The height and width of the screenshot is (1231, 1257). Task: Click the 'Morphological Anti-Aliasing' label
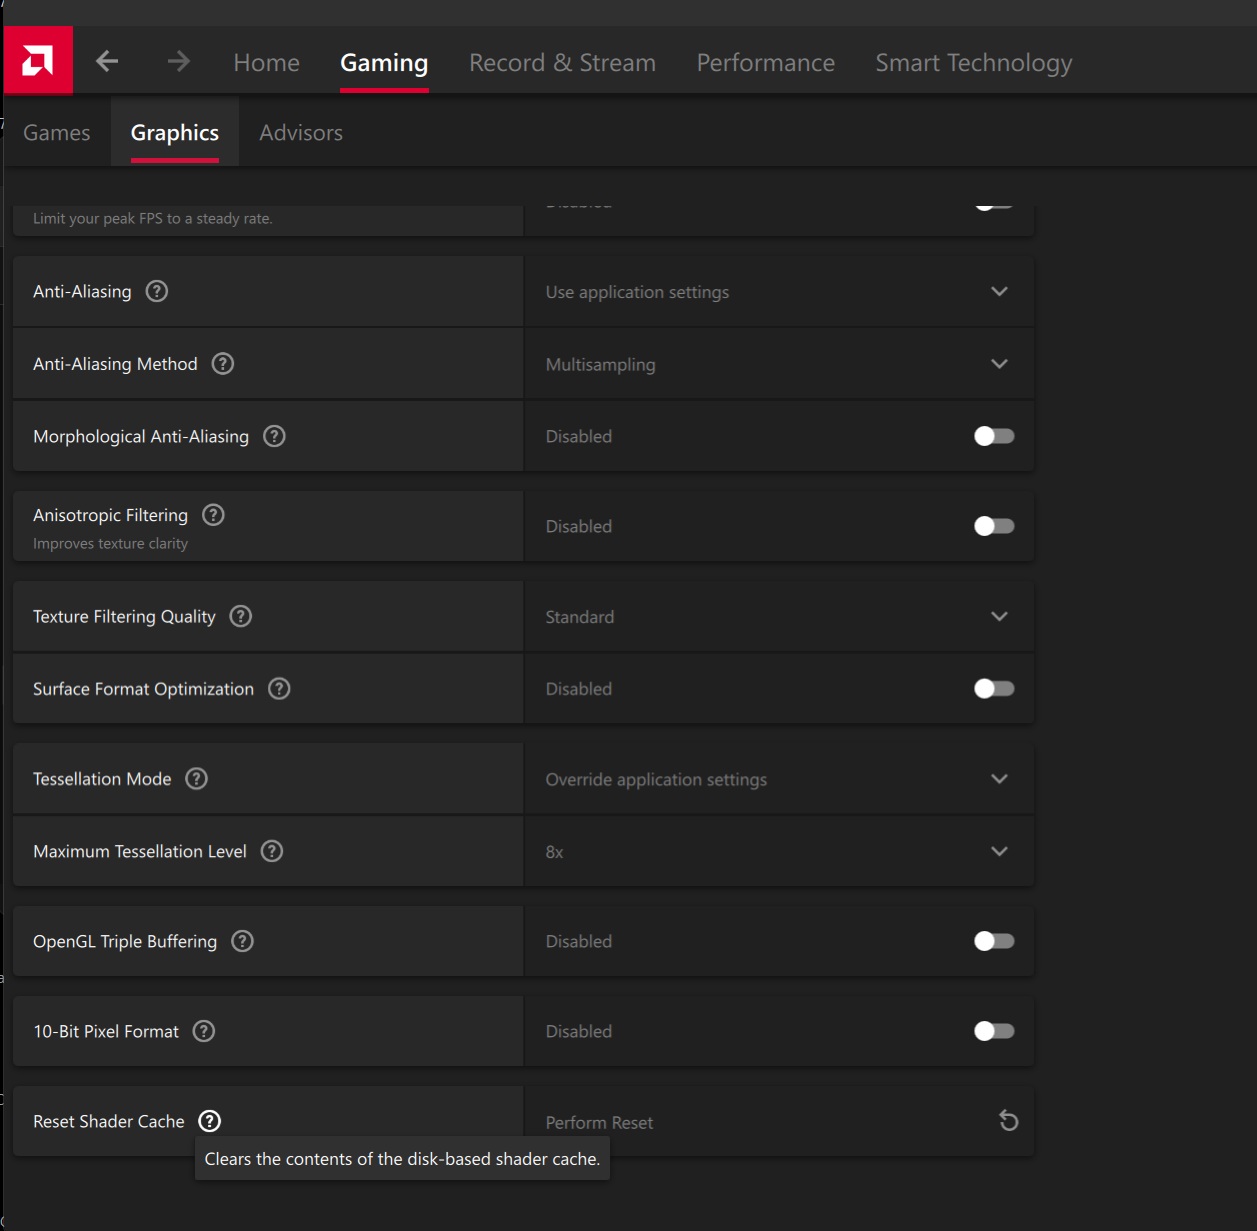coord(141,436)
